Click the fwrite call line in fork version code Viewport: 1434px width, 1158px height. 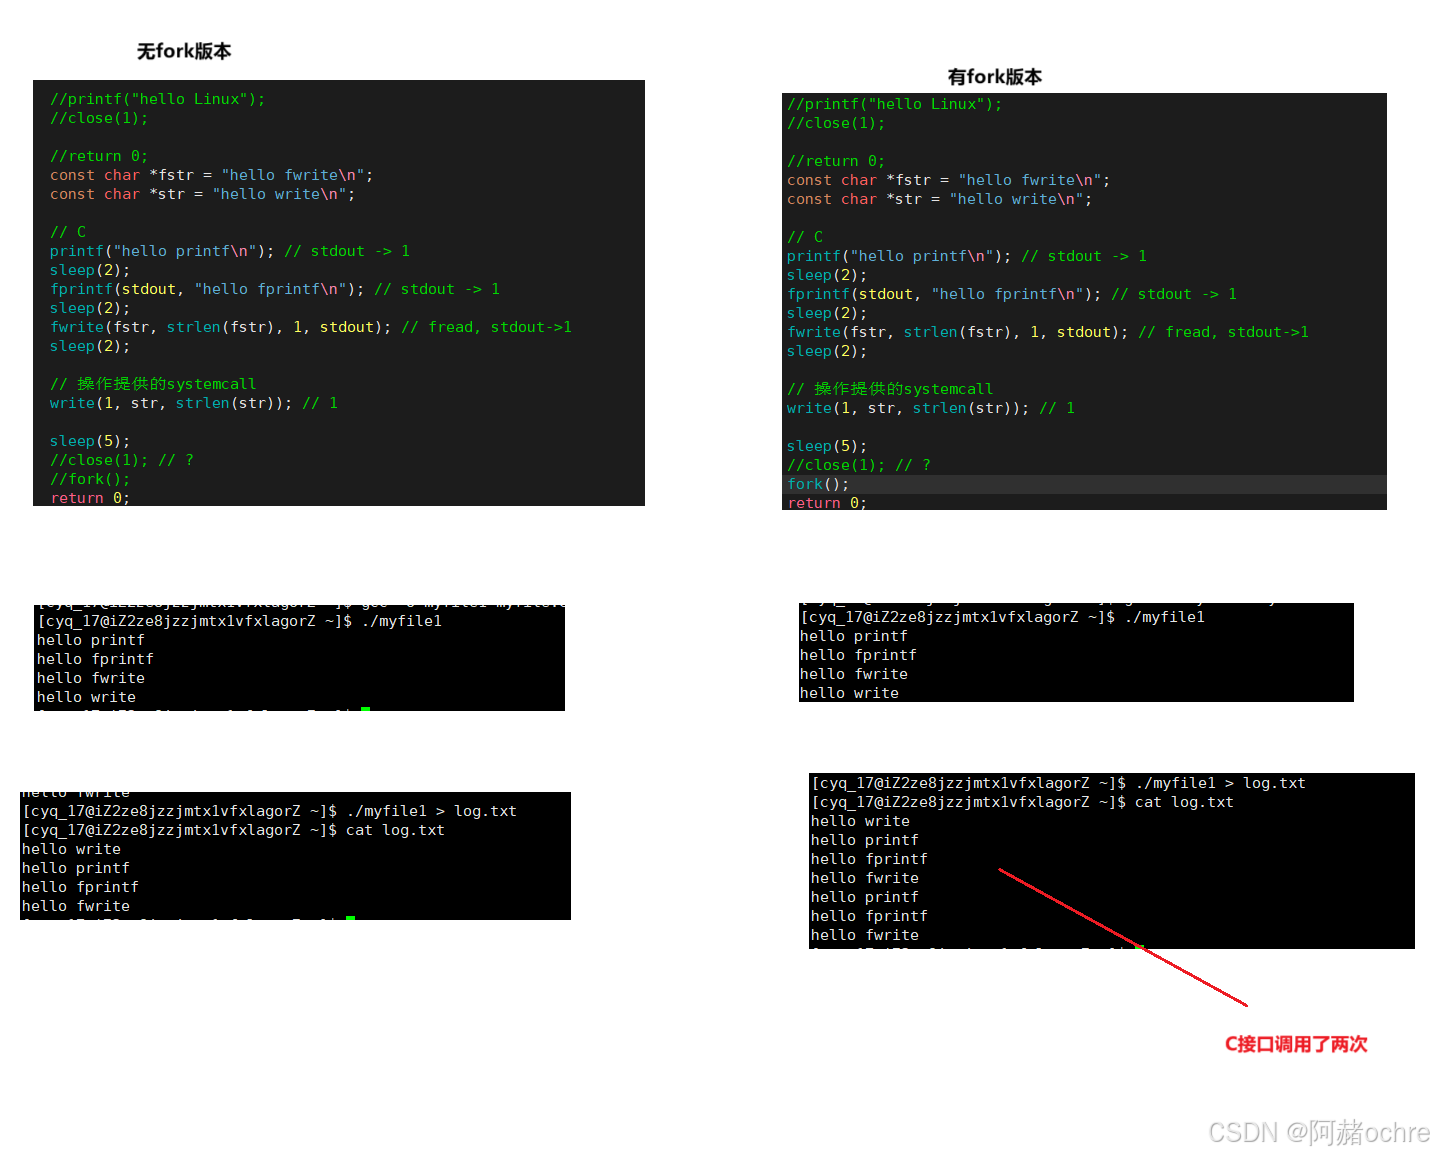point(1046,332)
